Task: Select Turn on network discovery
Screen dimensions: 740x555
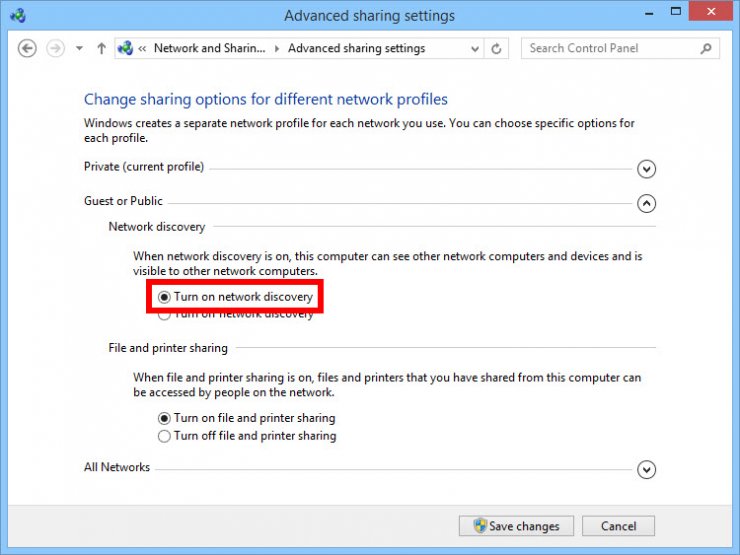Action: pyautogui.click(x=235, y=297)
